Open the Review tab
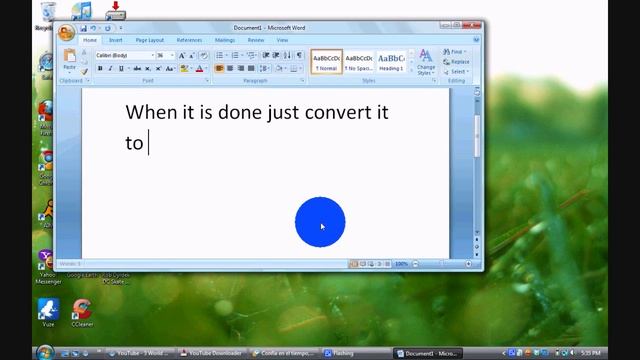640x360 pixels. (256, 40)
